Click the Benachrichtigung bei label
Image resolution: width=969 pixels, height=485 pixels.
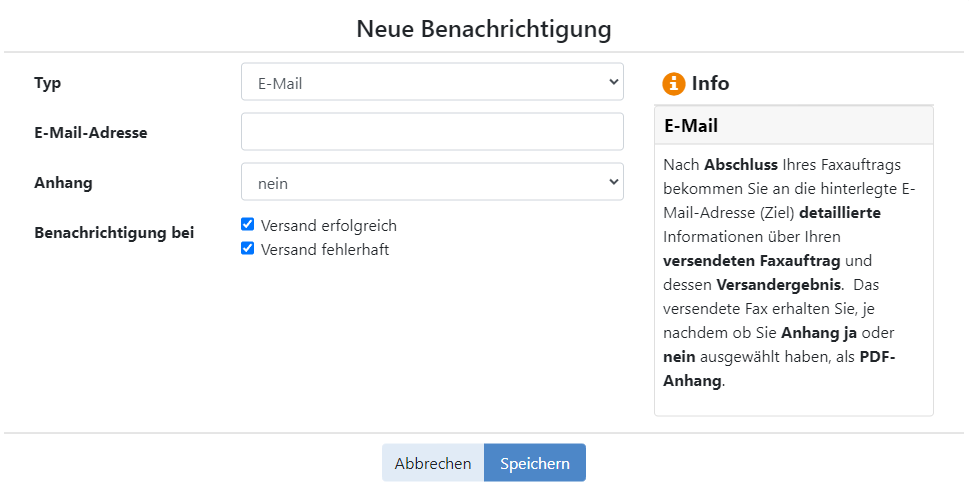click(114, 233)
